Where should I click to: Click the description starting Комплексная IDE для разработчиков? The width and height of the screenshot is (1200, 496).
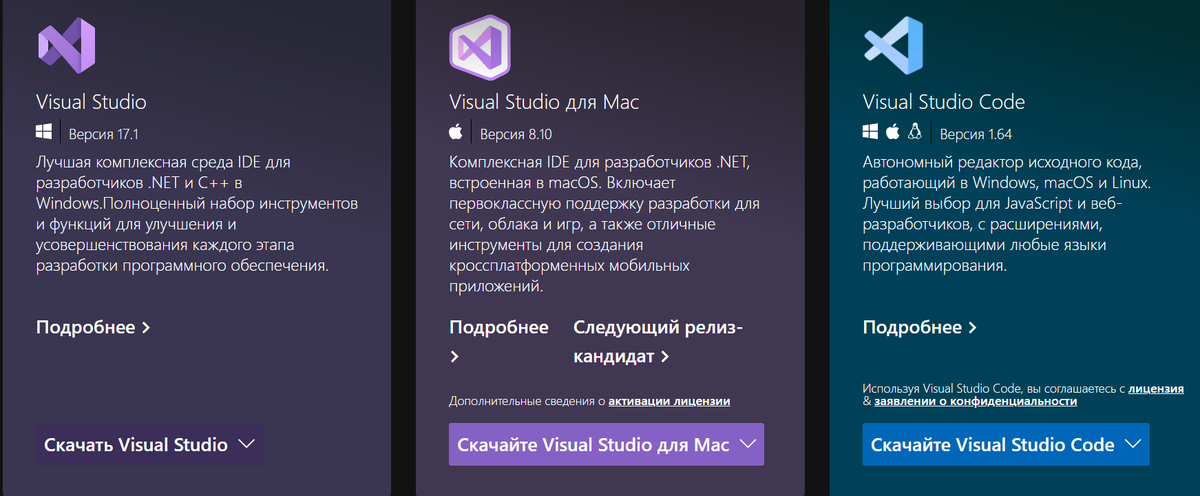pyautogui.click(x=604, y=223)
